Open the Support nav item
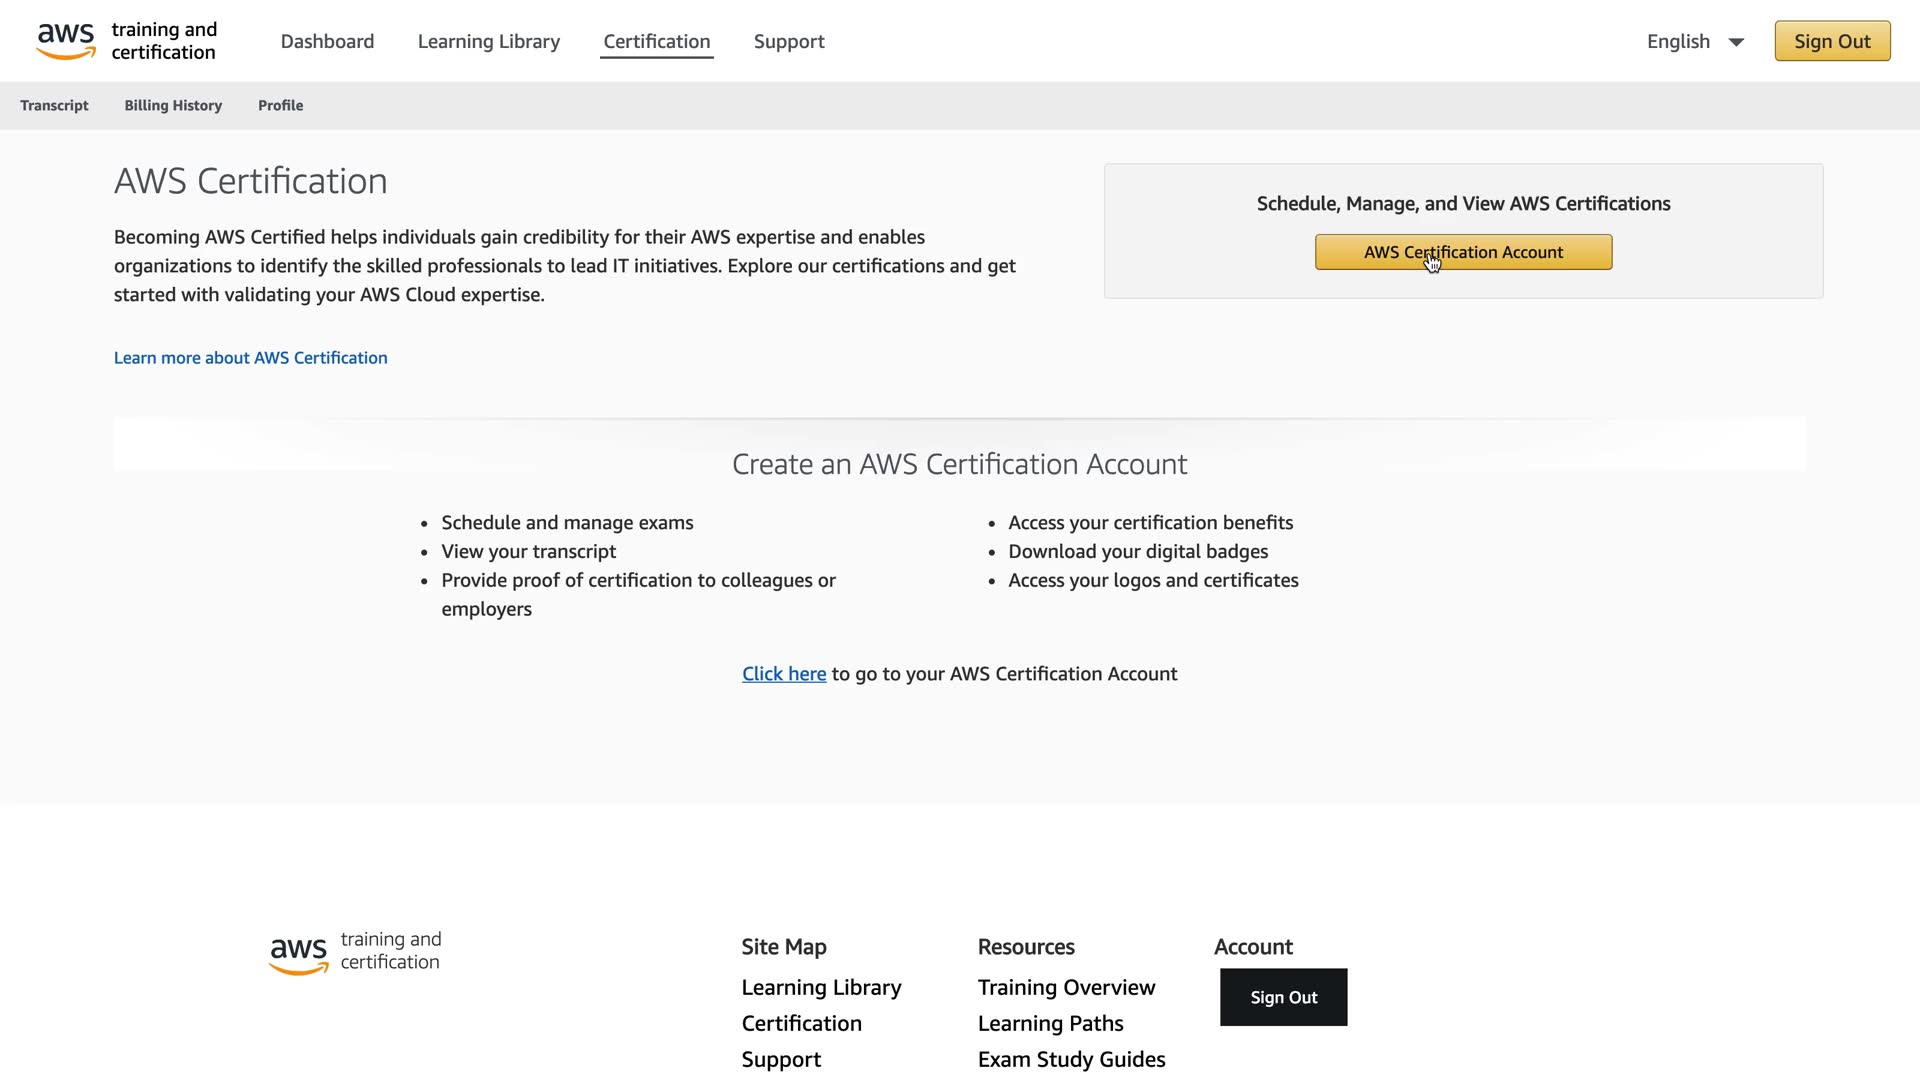 [788, 41]
